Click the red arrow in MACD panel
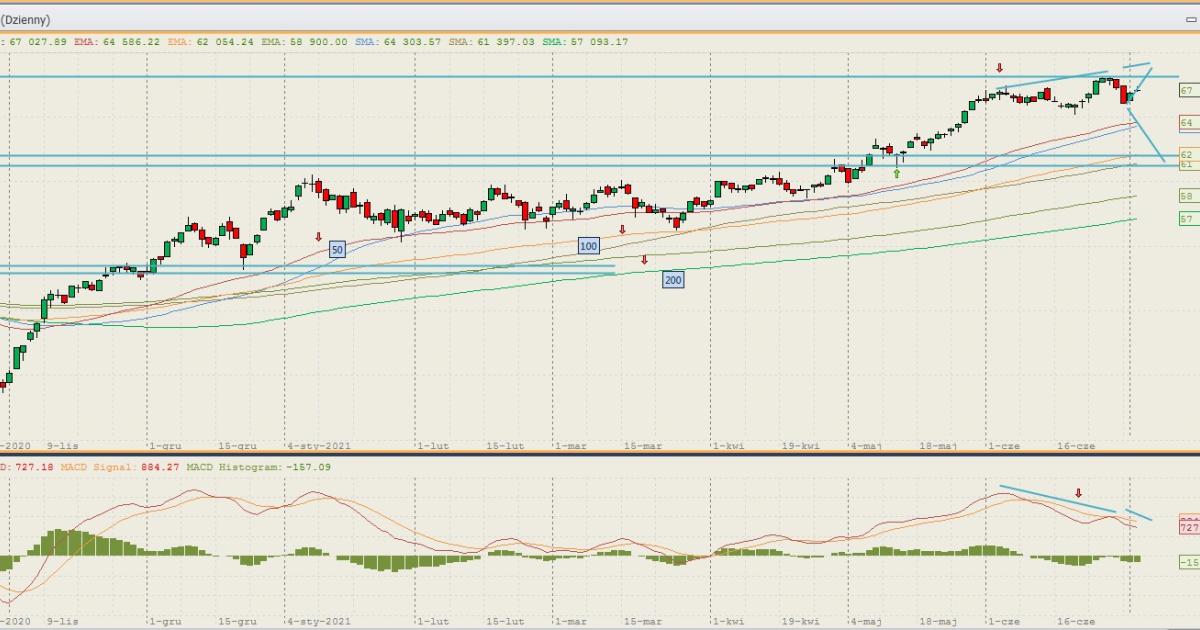The image size is (1200, 630). pyautogui.click(x=1078, y=493)
